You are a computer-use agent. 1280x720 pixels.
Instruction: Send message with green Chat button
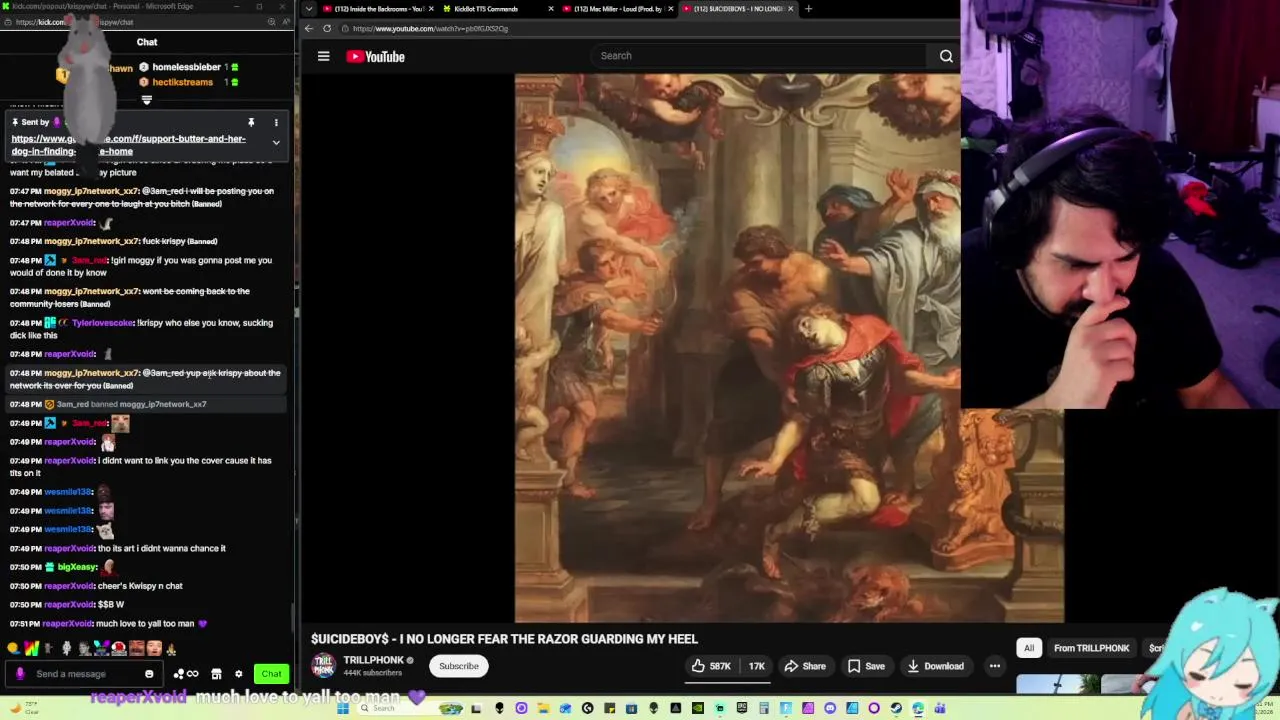pyautogui.click(x=271, y=674)
